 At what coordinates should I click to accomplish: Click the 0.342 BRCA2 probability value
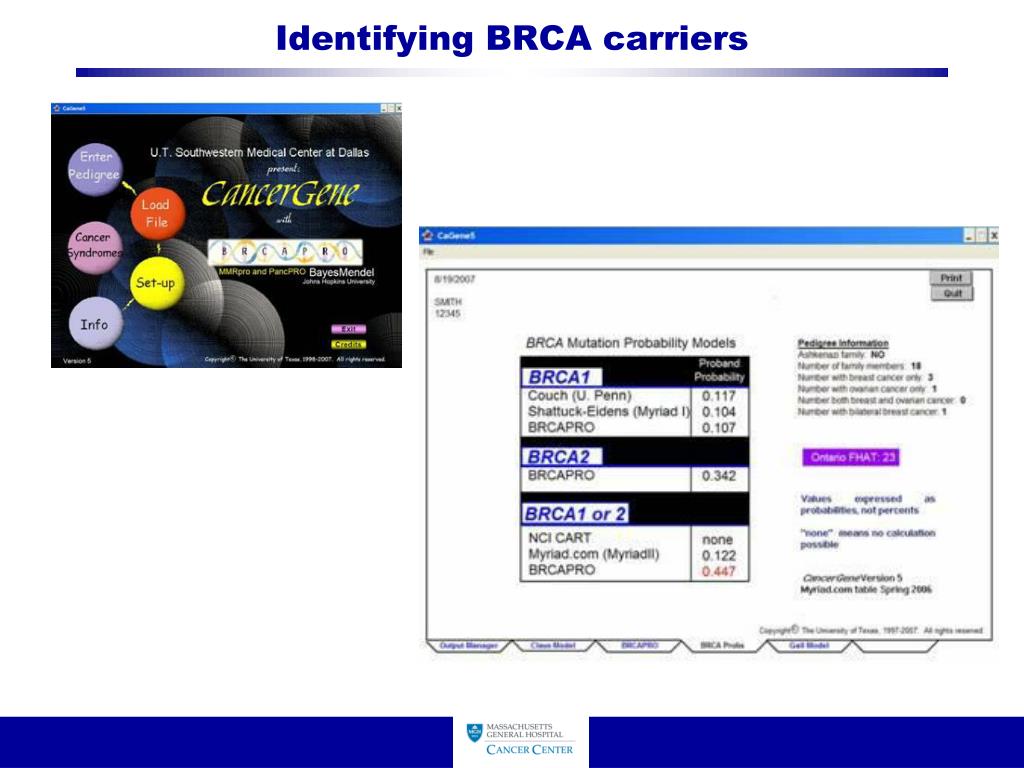[718, 476]
